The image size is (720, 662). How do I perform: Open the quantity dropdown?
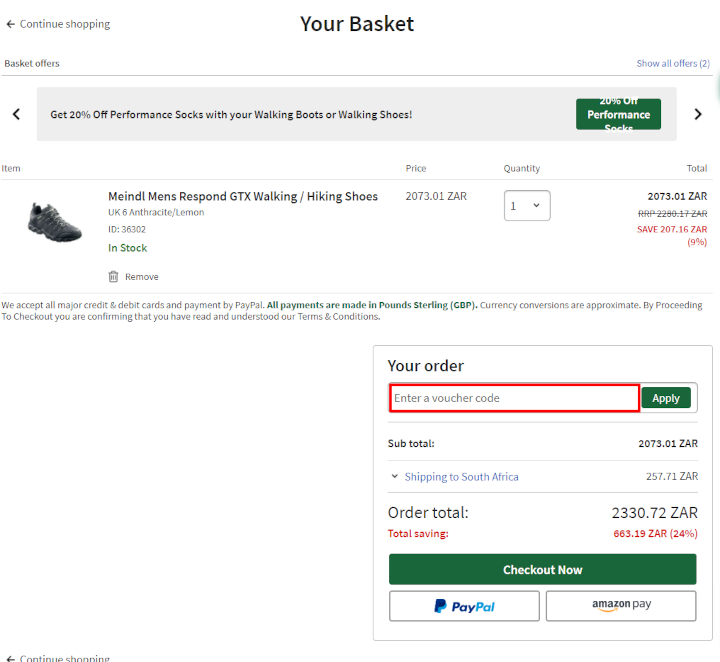527,206
